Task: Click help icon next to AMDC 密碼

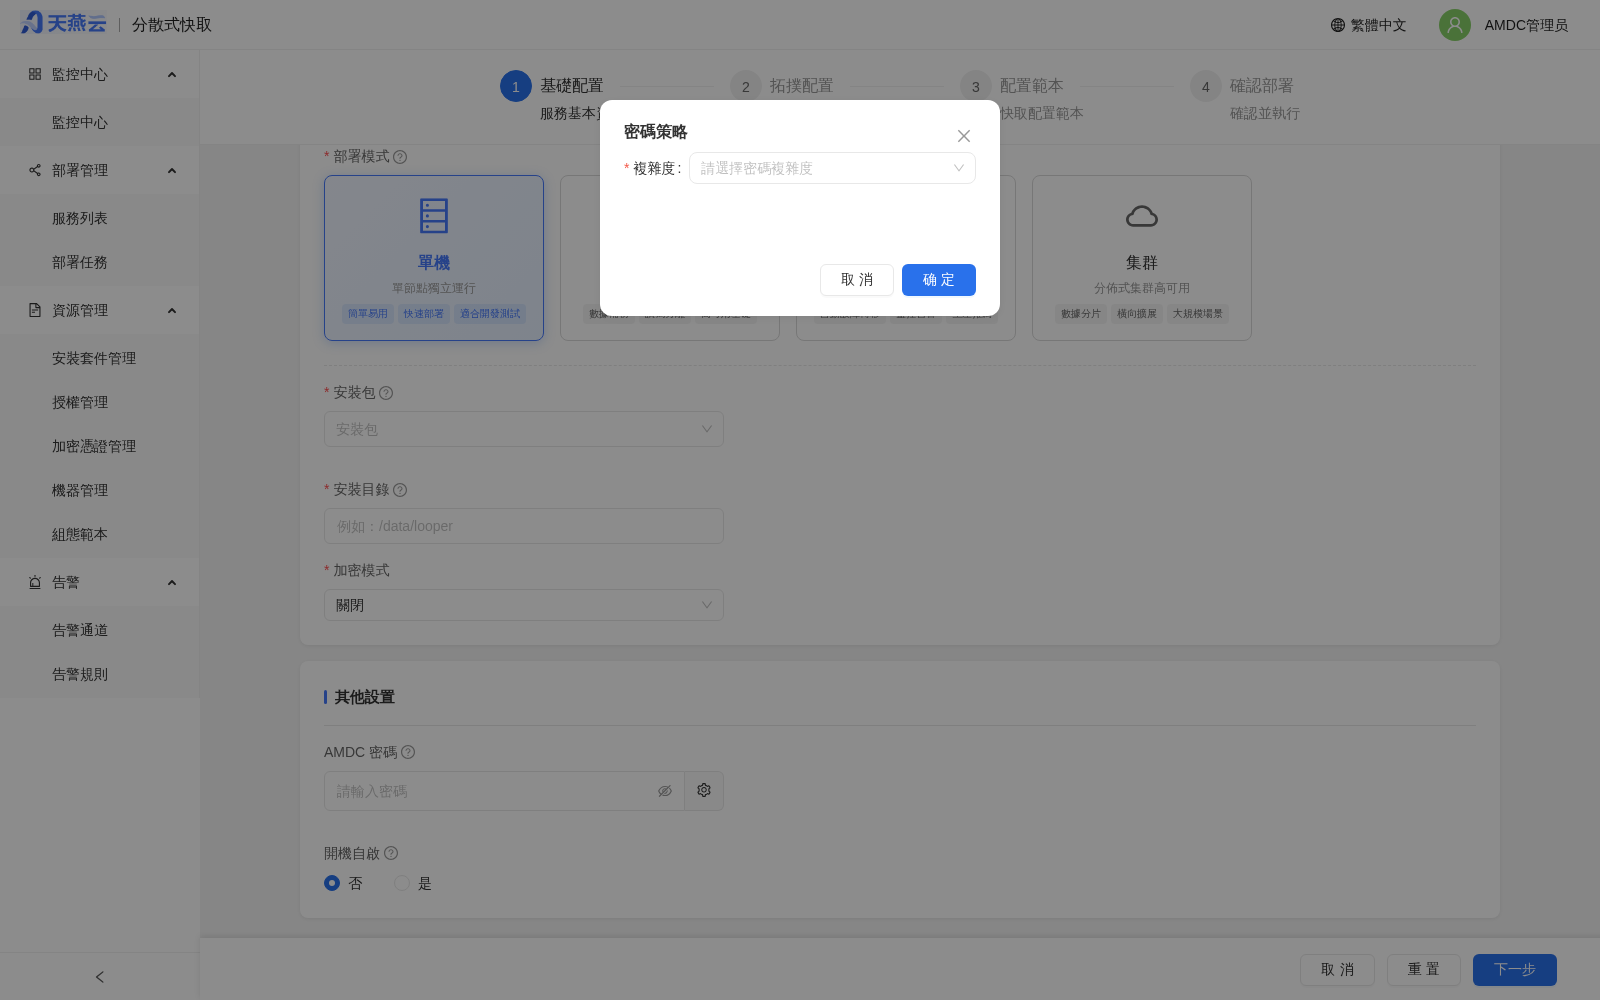Action: [x=408, y=752]
